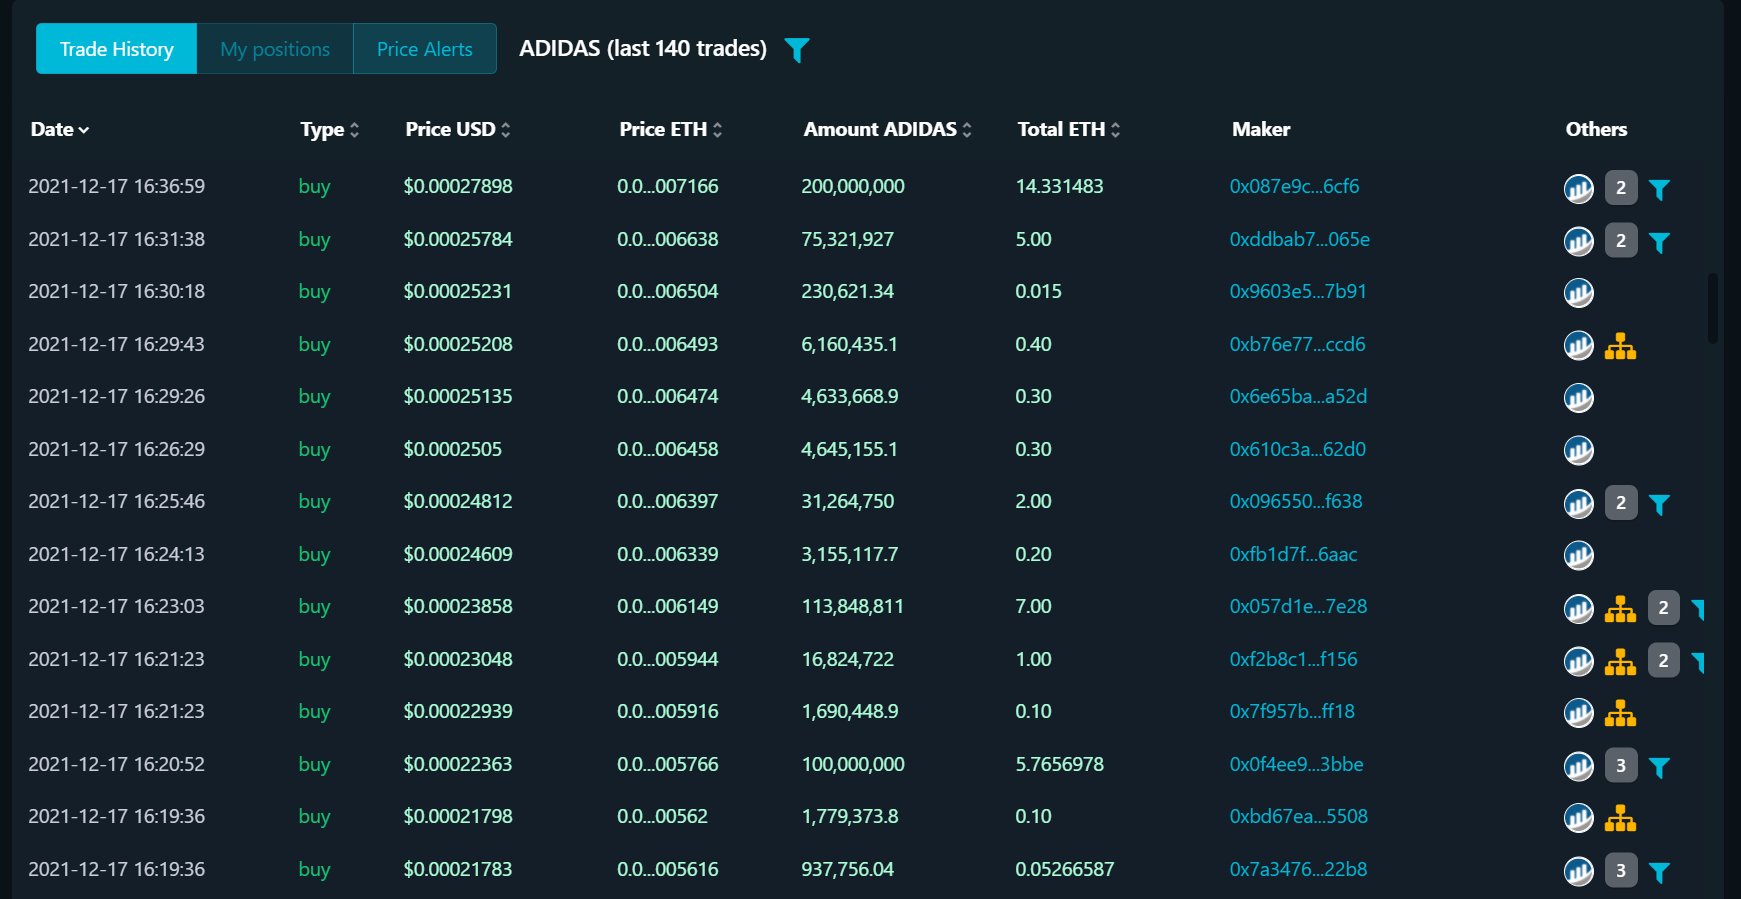
Task: Open chart icon for the 16:36:59 trade
Action: [1578, 188]
